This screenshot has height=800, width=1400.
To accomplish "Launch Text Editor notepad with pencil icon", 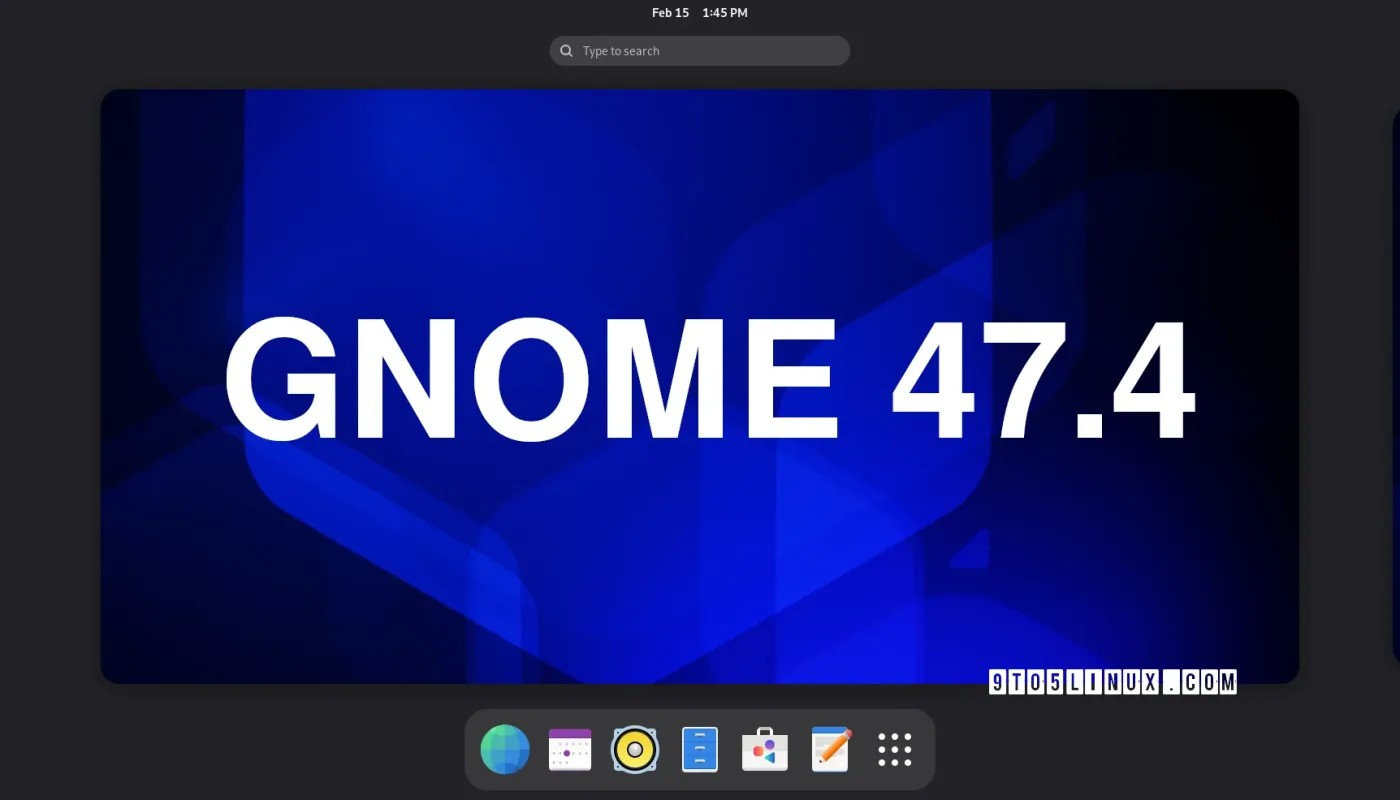I will 830,750.
